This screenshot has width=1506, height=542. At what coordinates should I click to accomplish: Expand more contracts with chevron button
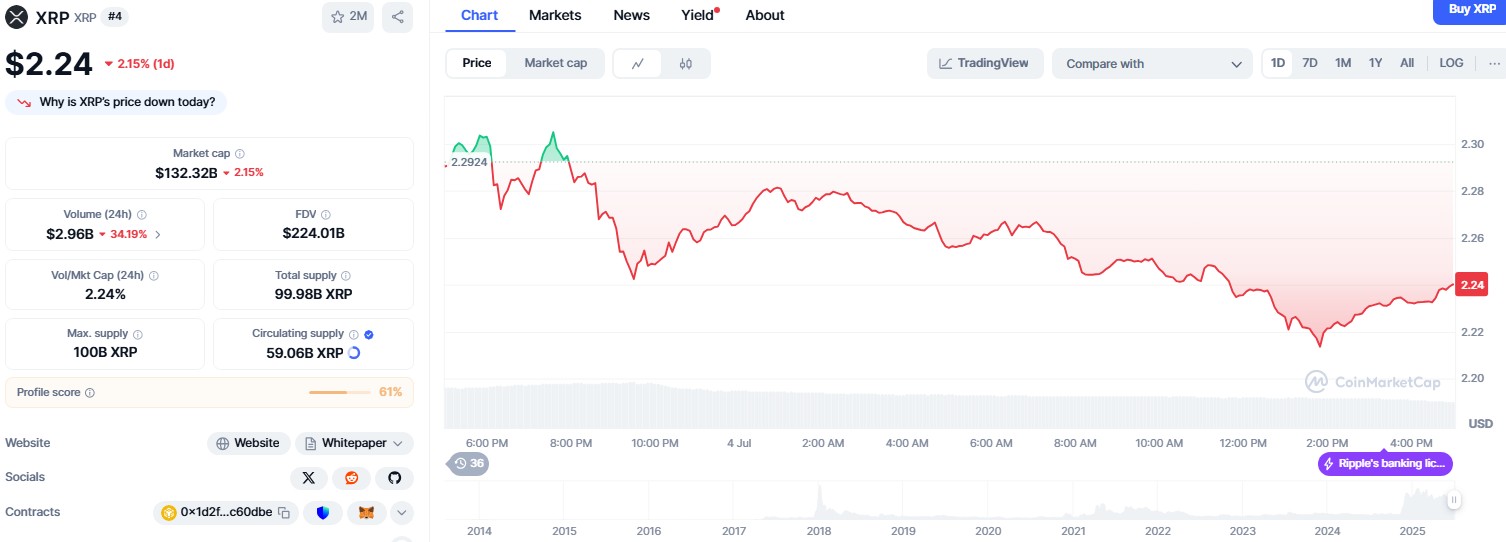tap(401, 513)
